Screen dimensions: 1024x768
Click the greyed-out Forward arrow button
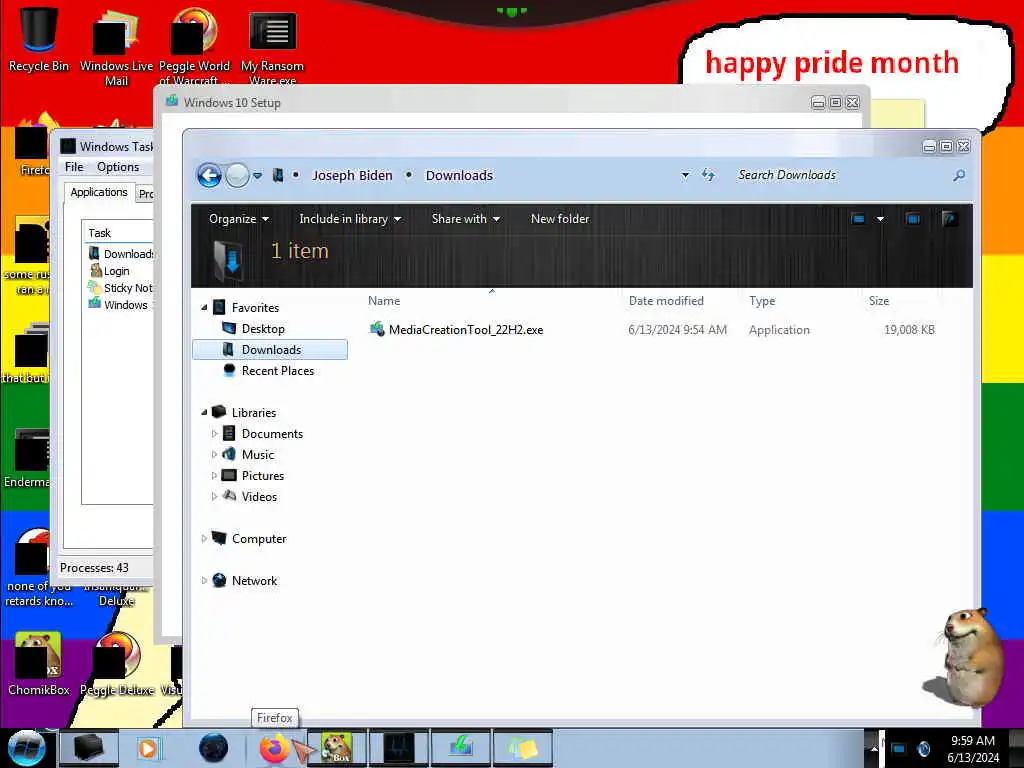(x=237, y=176)
